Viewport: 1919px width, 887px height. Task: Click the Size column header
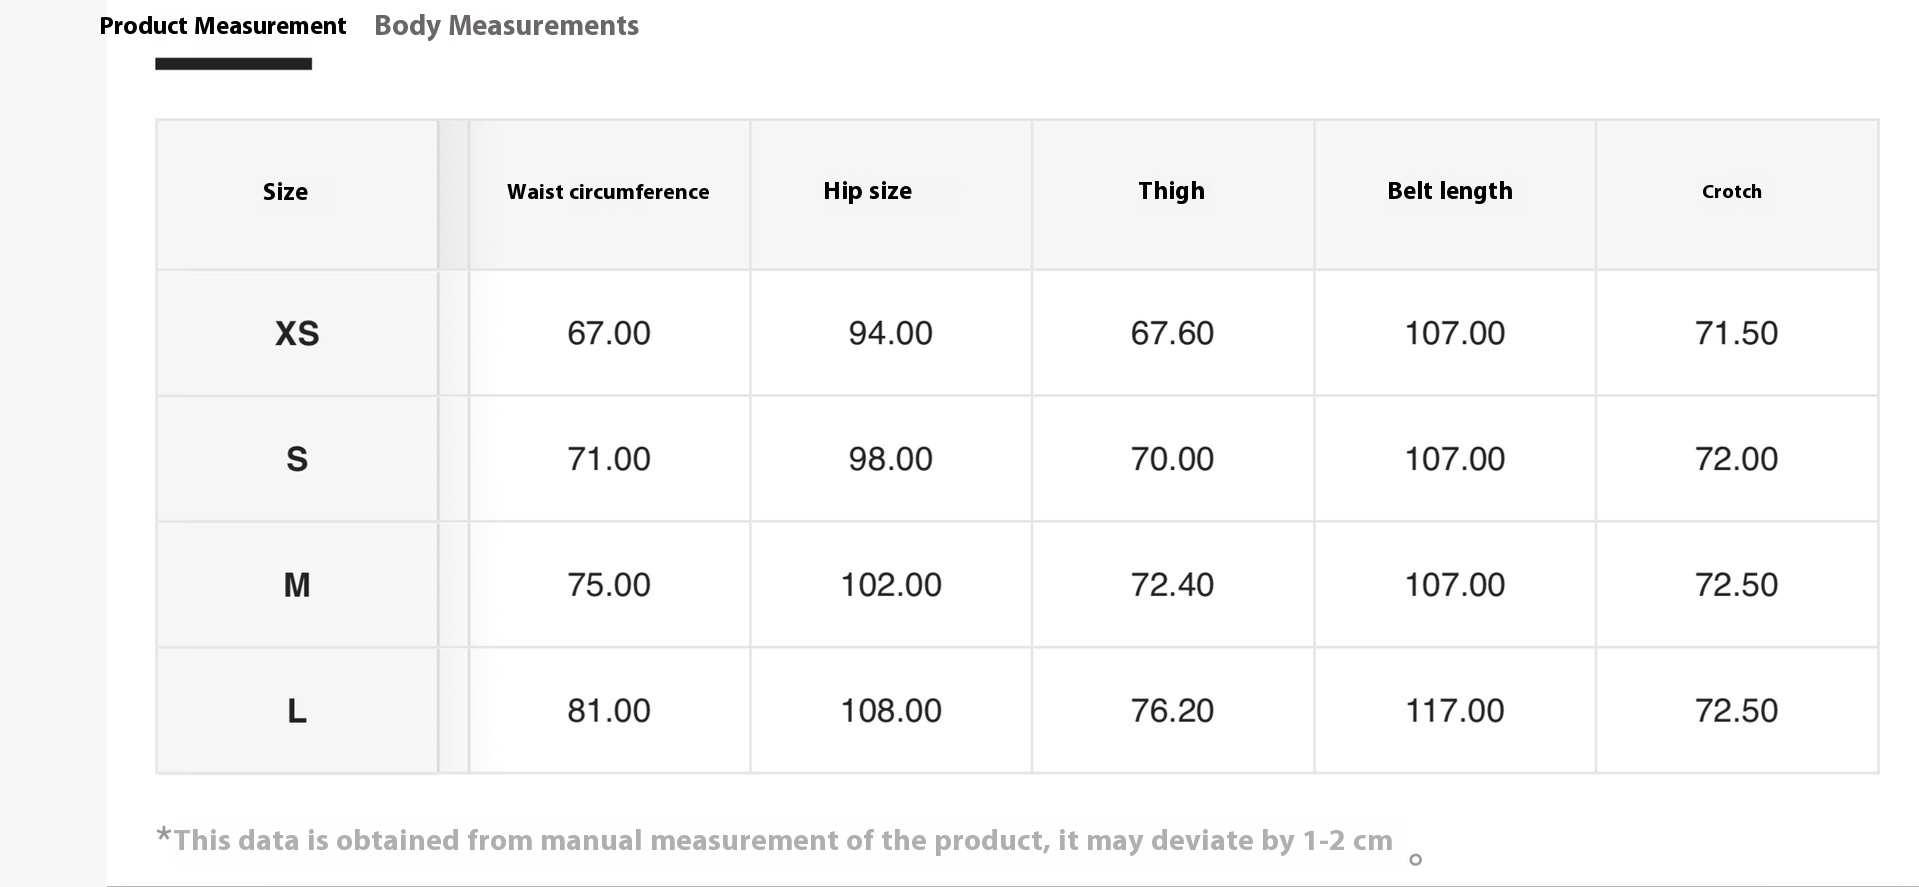click(285, 192)
